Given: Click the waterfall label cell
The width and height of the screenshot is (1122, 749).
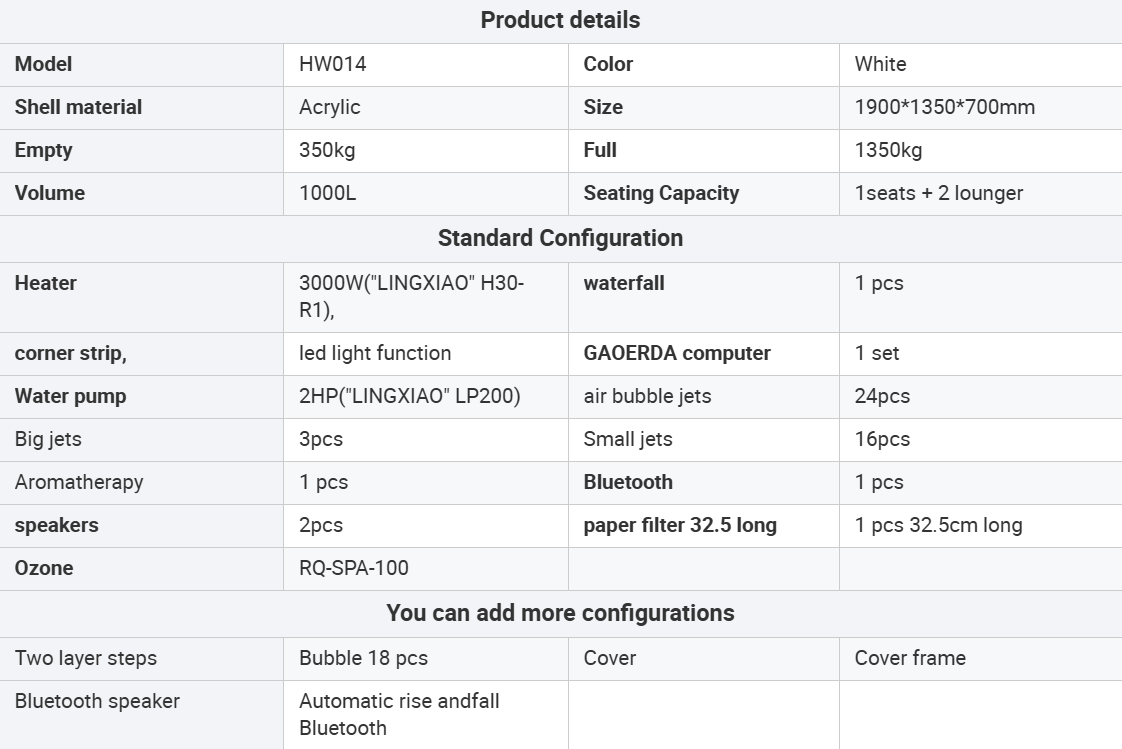Looking at the screenshot, I should (624, 283).
